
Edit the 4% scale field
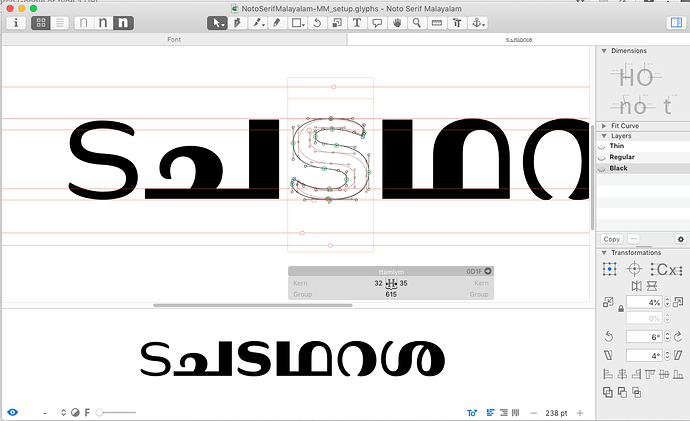click(644, 302)
